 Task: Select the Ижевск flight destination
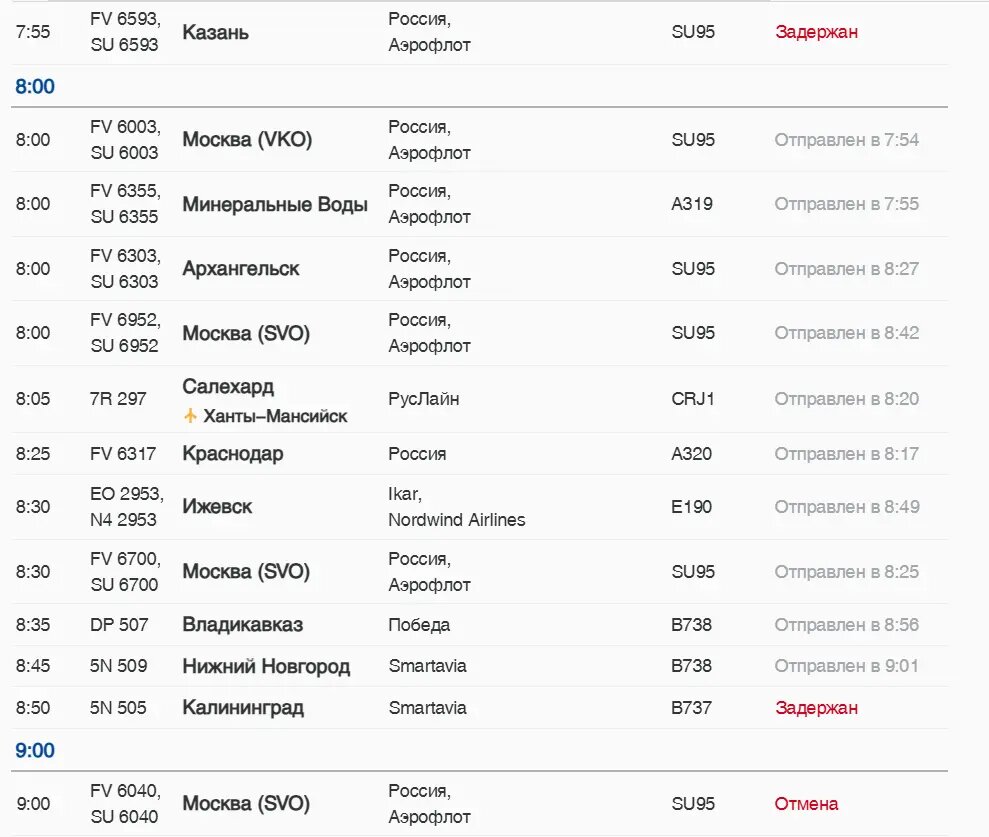click(217, 507)
